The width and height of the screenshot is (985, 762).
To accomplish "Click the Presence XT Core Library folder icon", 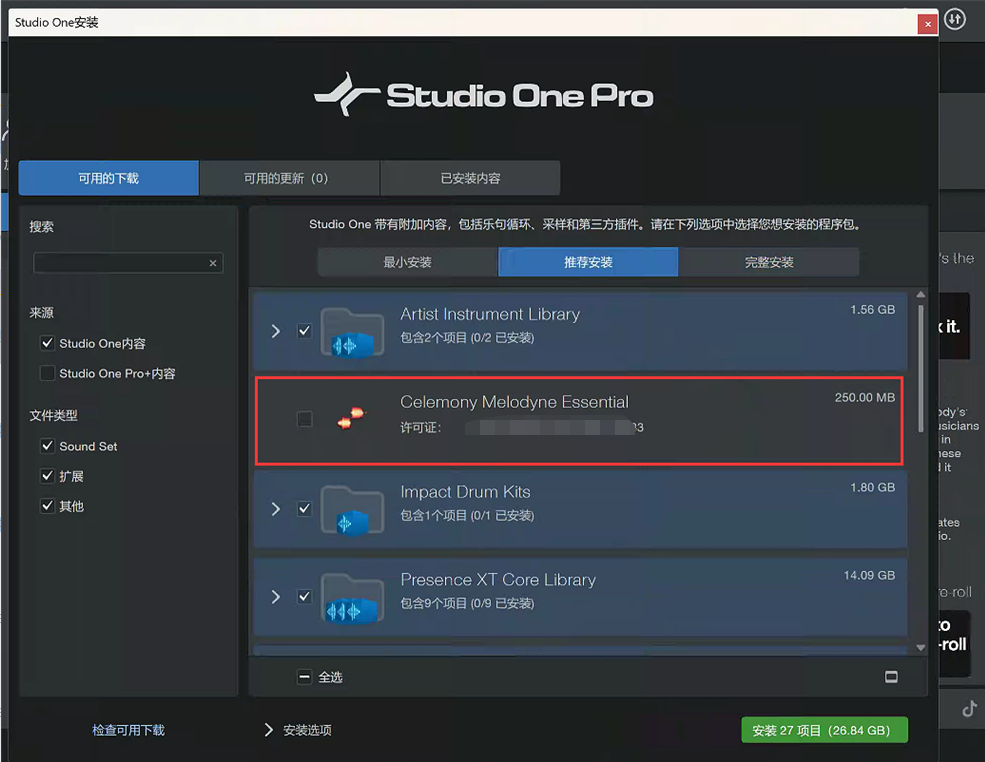I will [352, 598].
